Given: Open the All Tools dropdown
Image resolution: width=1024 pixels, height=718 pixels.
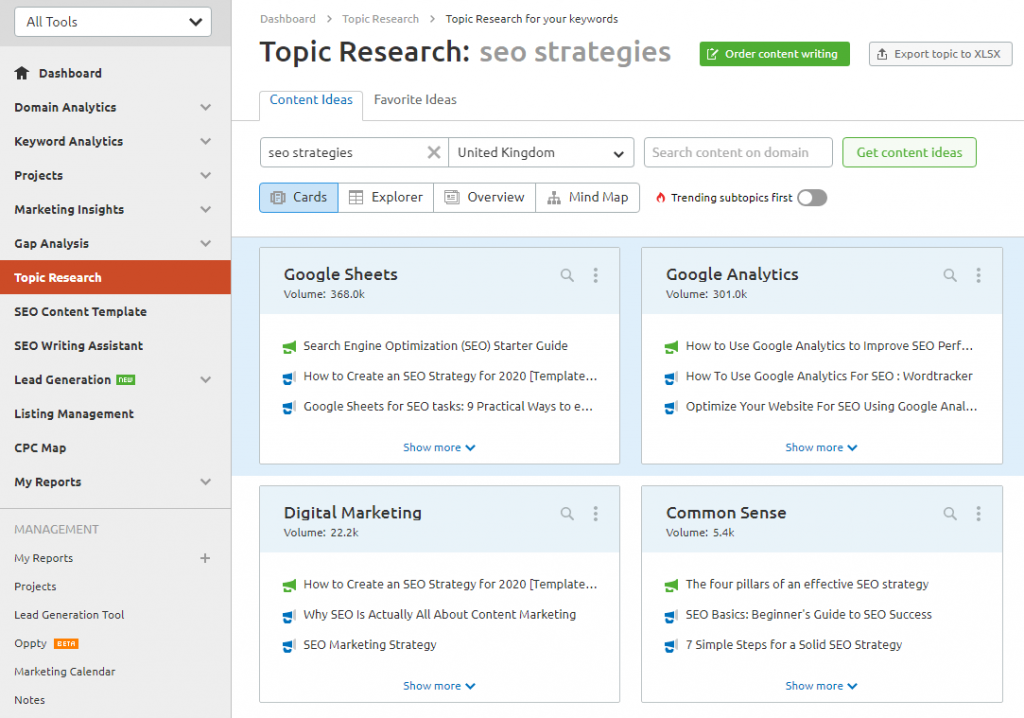Looking at the screenshot, I should 113,22.
